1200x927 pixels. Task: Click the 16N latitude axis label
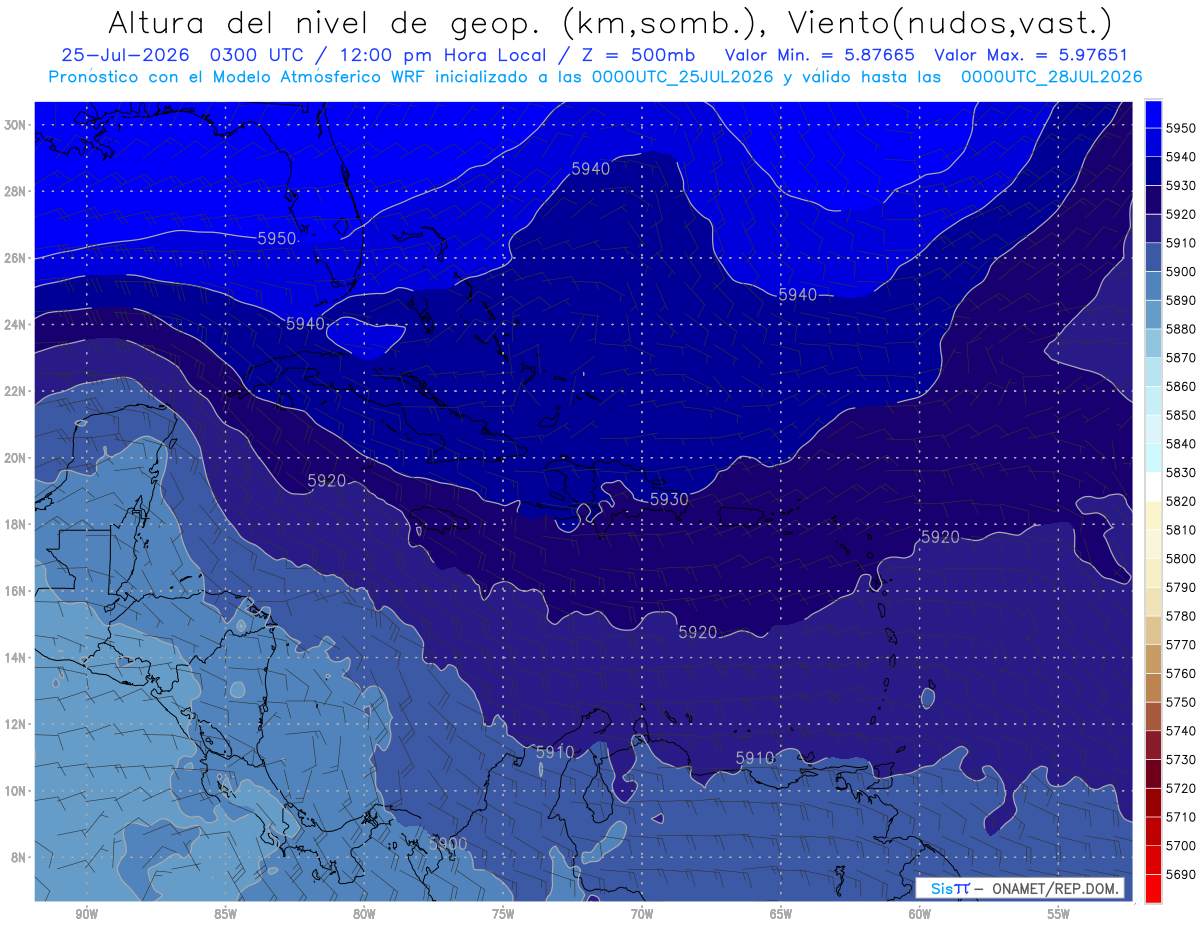pos(15,591)
